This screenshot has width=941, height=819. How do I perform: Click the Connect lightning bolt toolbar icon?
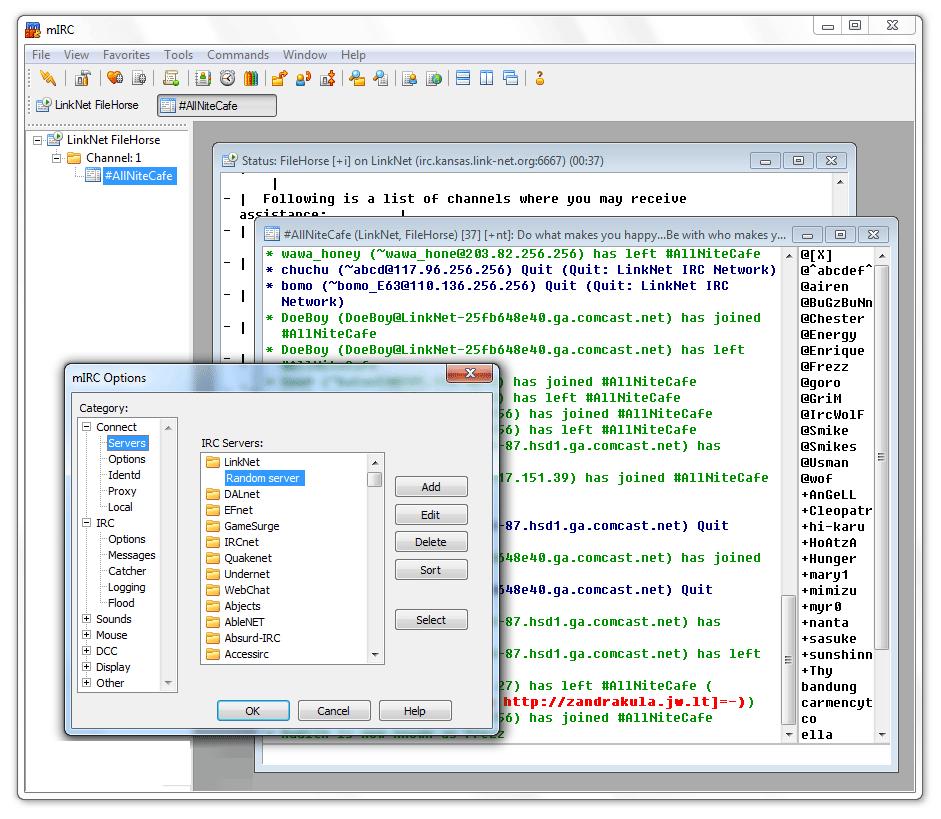[47, 78]
